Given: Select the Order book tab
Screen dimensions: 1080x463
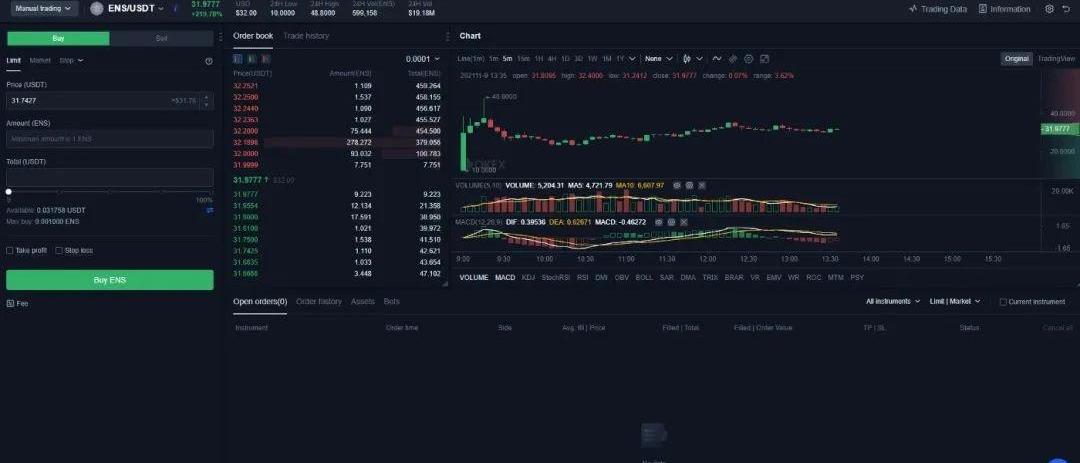Looking at the screenshot, I should coord(253,36).
